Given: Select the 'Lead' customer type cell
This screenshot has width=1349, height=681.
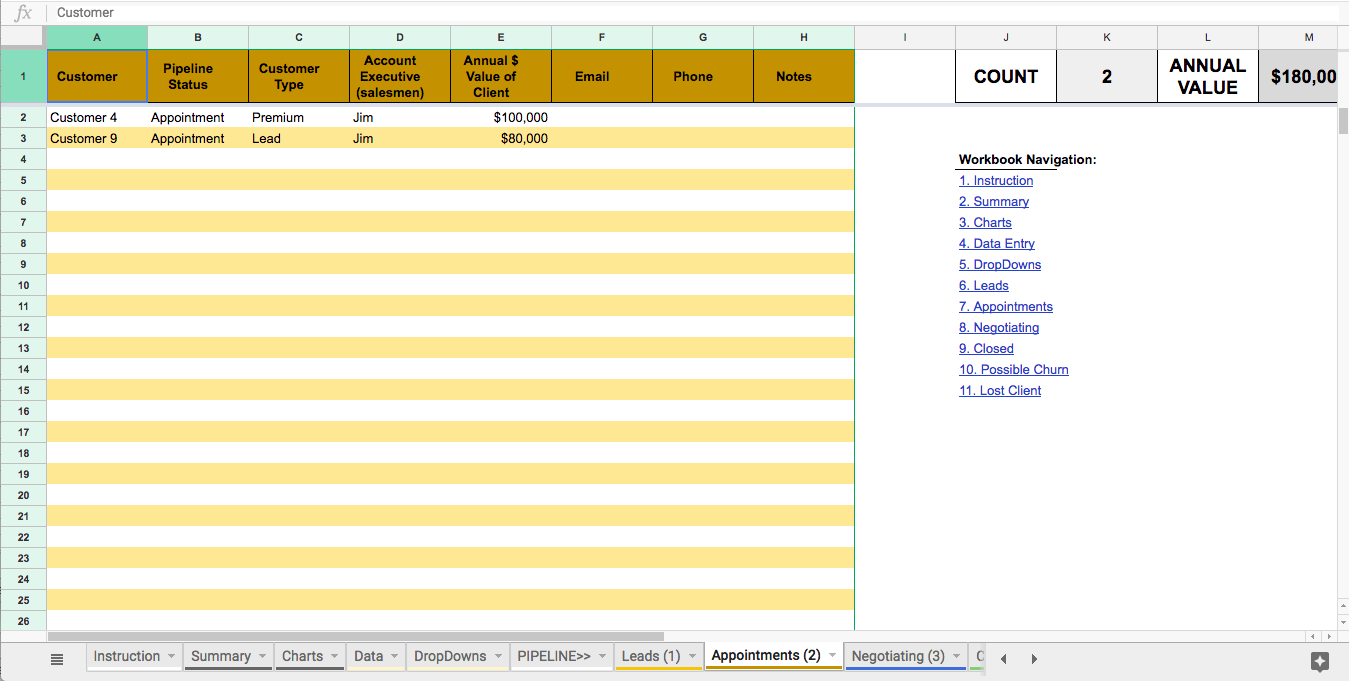Looking at the screenshot, I should tap(299, 138).
